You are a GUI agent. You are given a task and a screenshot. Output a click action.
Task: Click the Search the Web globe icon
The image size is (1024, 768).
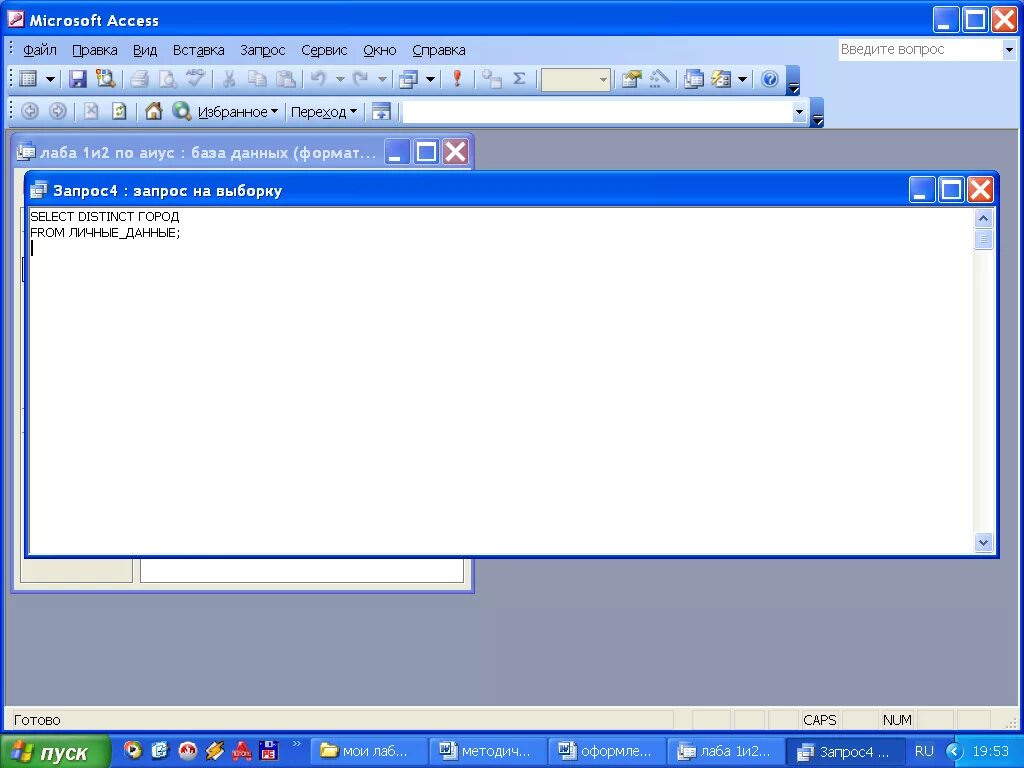181,112
